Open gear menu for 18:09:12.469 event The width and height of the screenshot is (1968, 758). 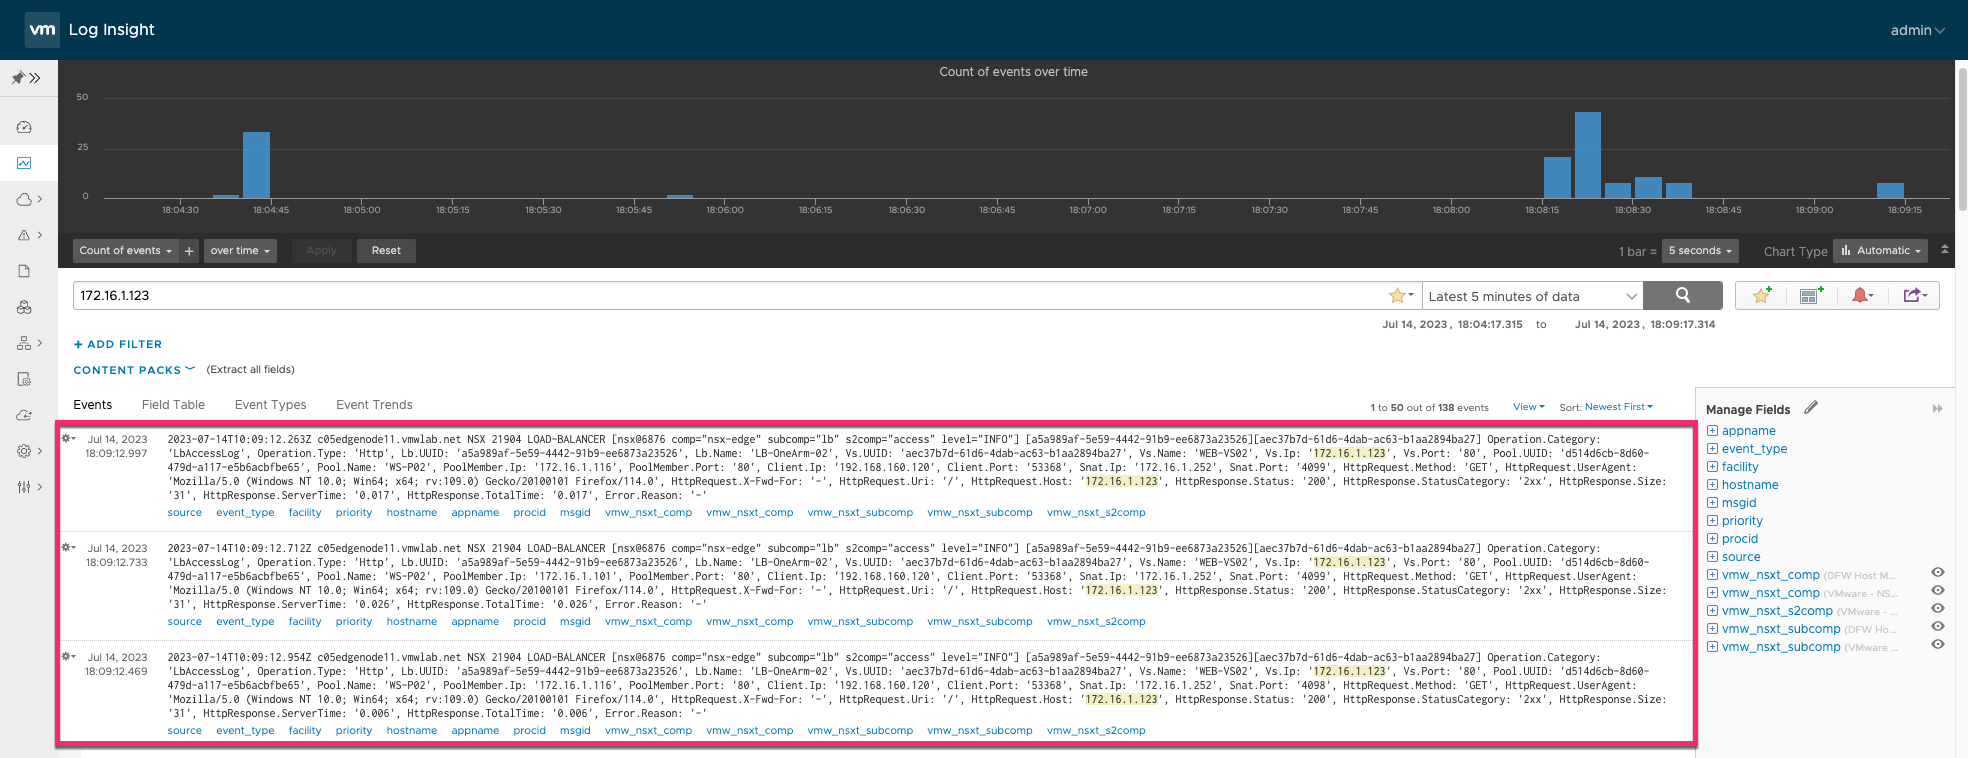[68, 656]
